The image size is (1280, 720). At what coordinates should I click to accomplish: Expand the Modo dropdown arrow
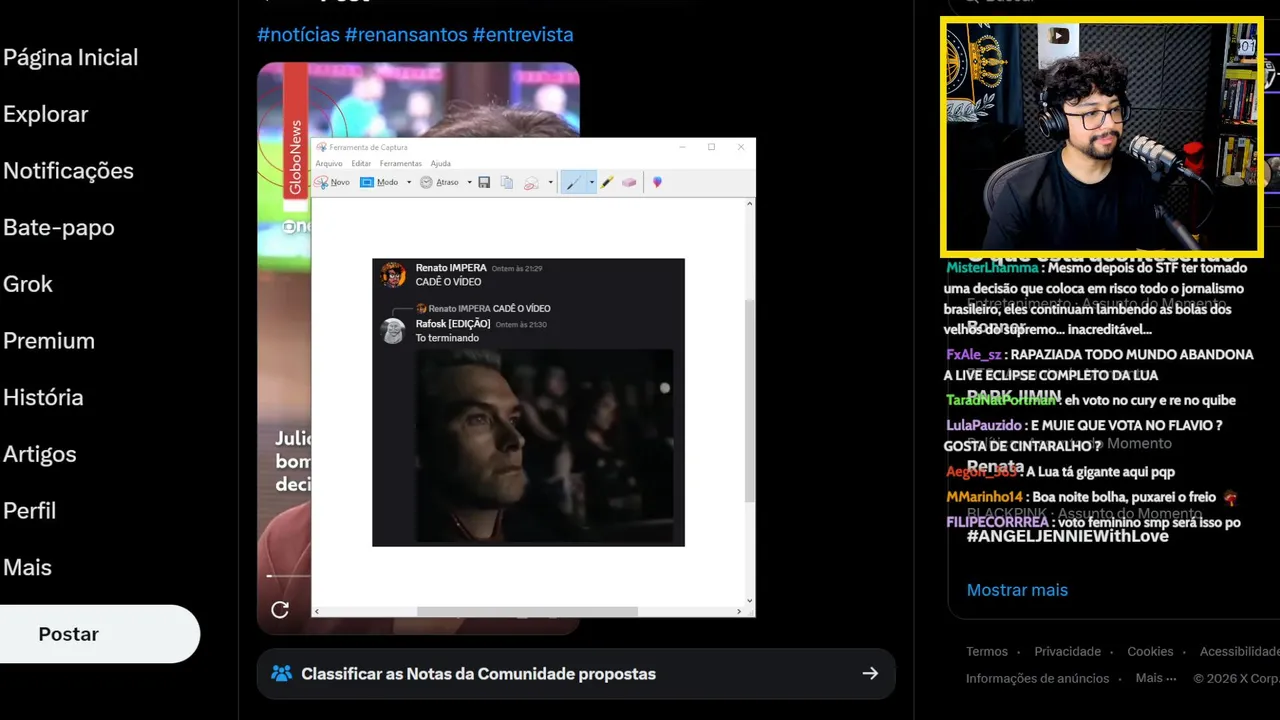coord(409,182)
